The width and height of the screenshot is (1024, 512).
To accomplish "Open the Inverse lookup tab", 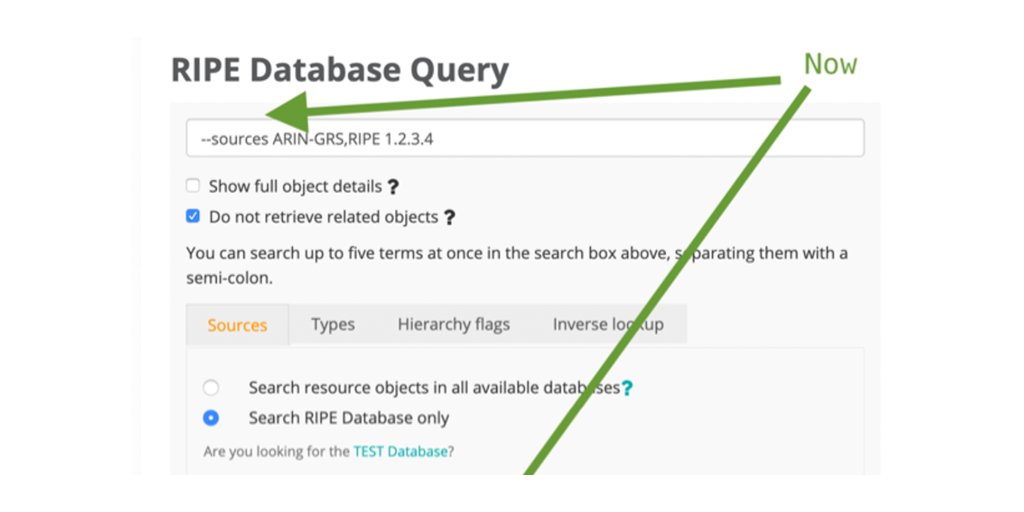I will click(x=608, y=325).
